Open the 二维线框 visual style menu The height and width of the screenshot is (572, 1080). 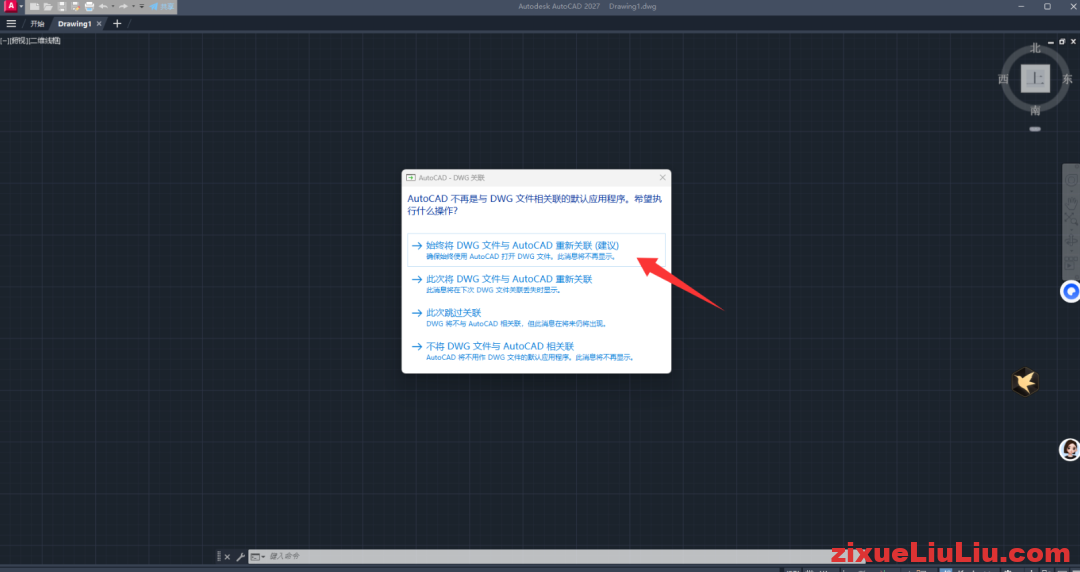[x=45, y=41]
